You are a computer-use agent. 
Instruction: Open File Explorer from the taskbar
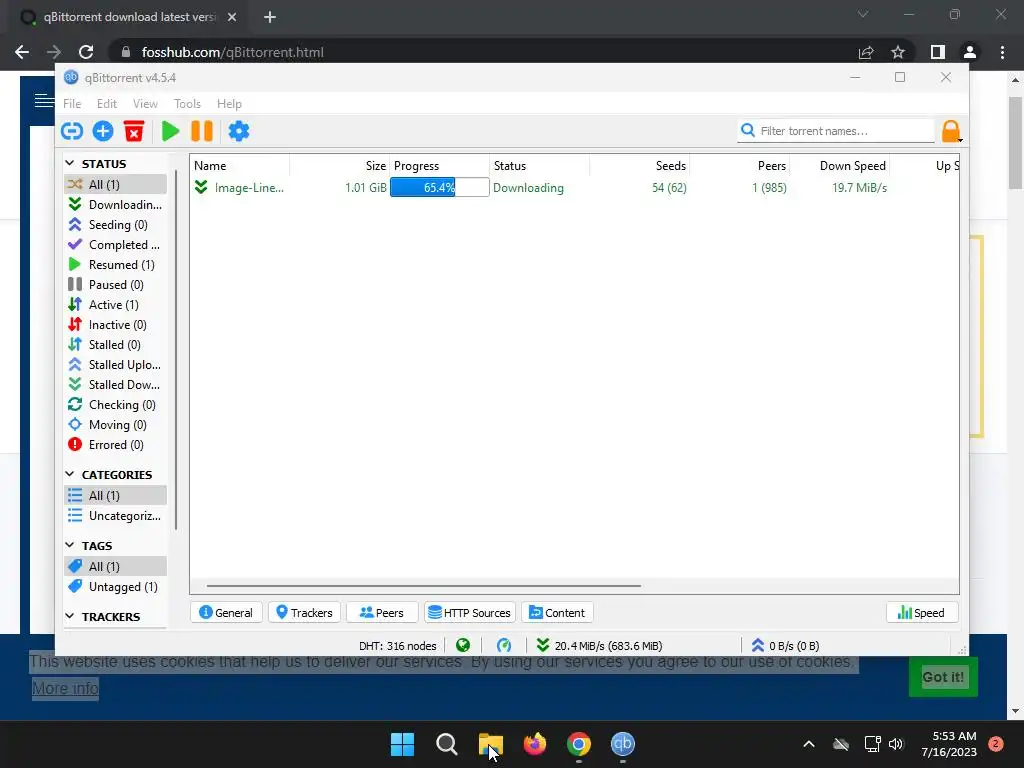click(490, 744)
